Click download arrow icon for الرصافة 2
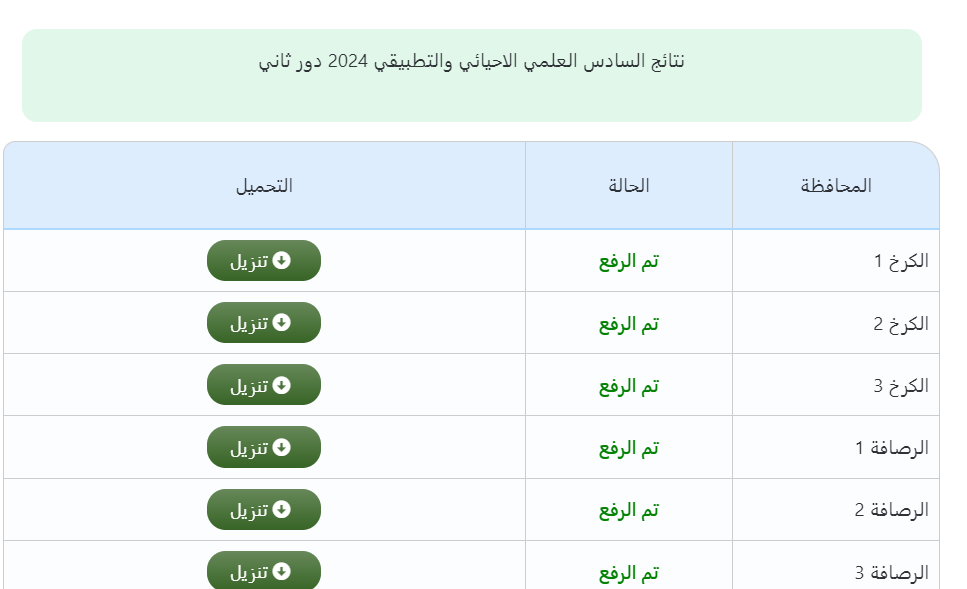967x589 pixels. (282, 509)
